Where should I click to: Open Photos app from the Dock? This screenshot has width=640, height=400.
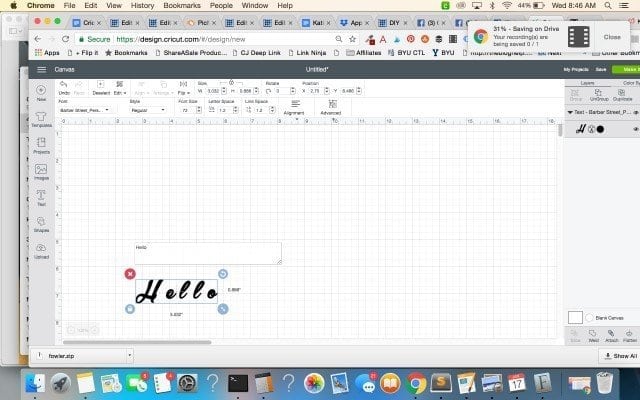[314, 383]
